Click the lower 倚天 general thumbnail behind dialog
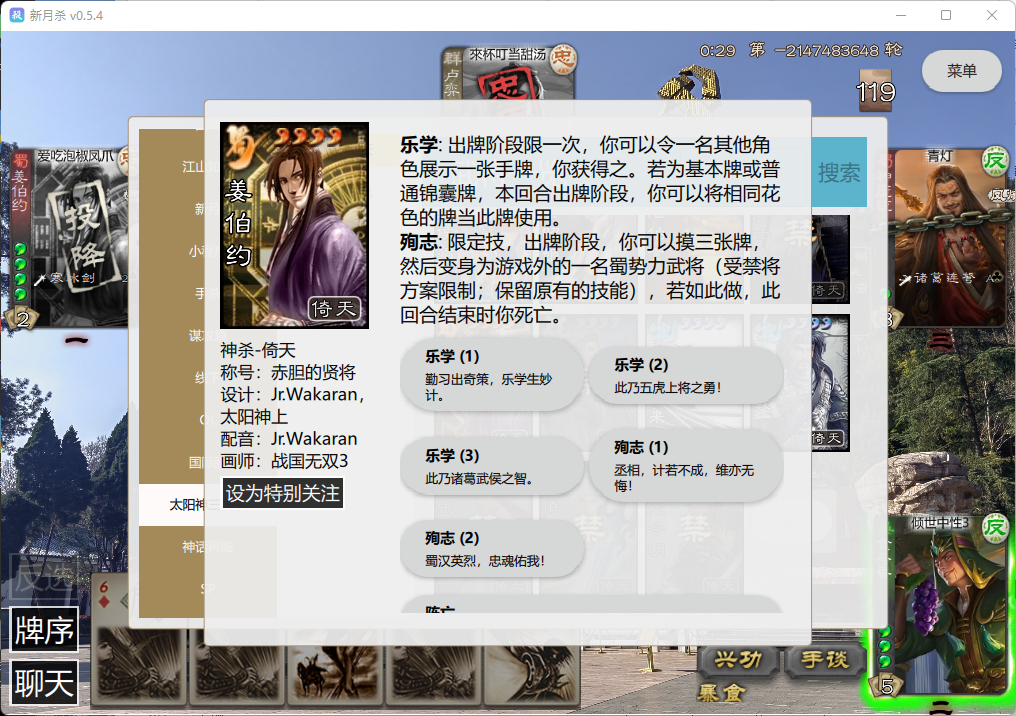The height and width of the screenshot is (716, 1016). 830,382
